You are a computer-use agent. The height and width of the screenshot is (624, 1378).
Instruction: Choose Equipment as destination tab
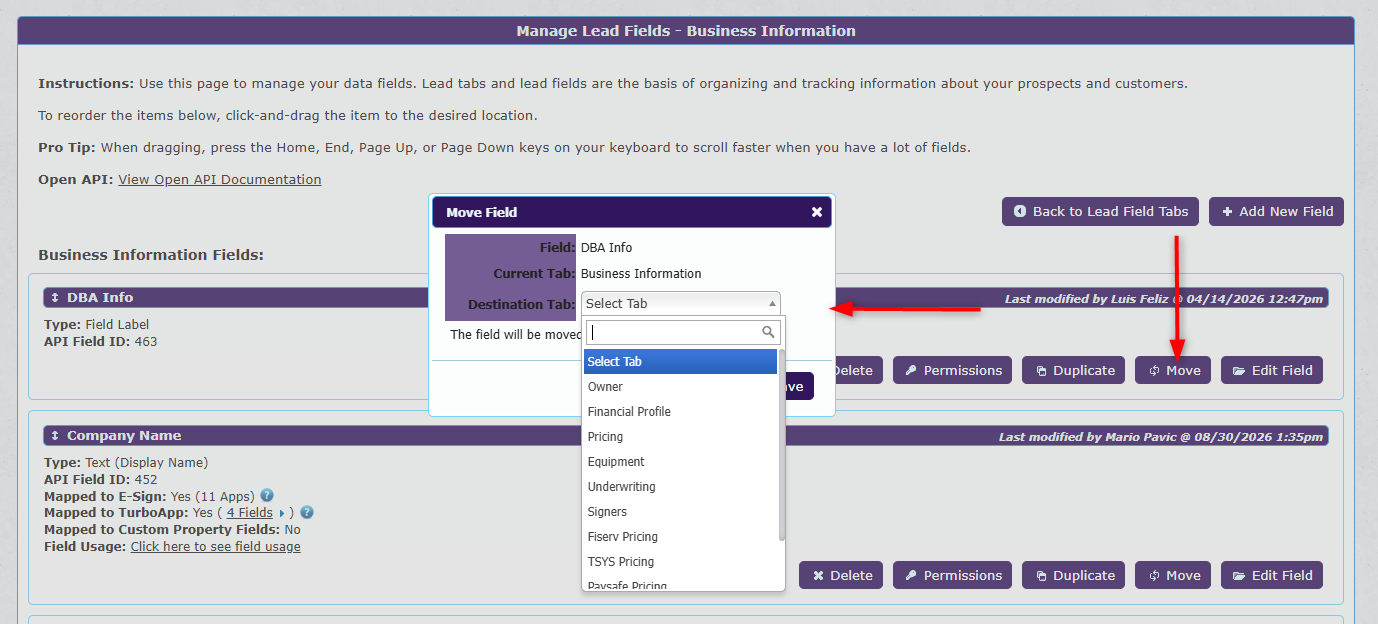(x=680, y=461)
